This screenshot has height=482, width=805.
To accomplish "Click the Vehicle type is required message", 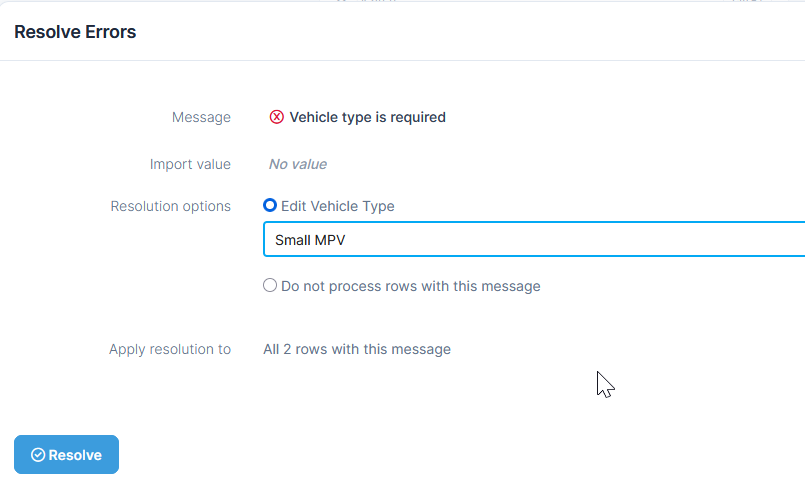I will point(368,117).
